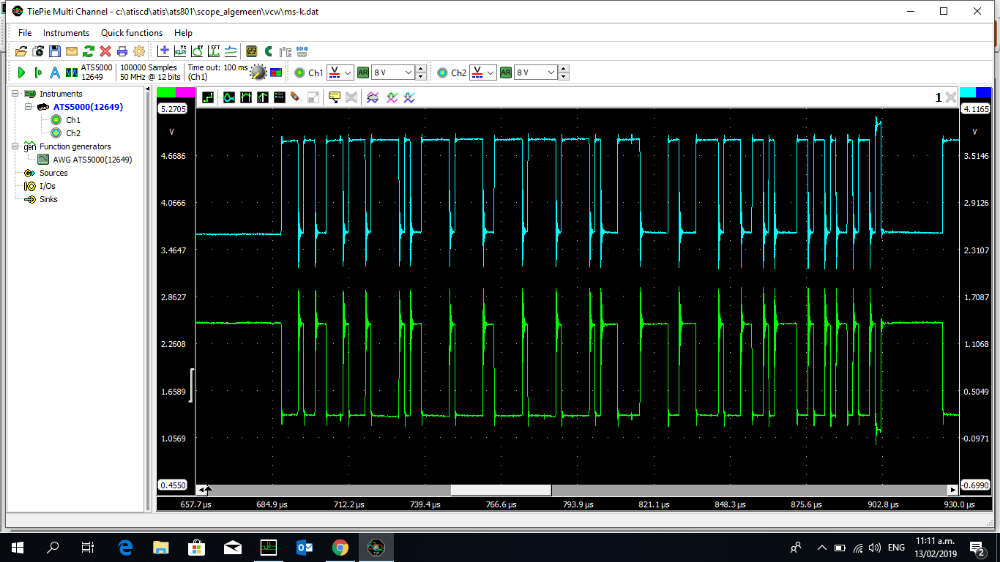Viewport: 1000px width, 562px height.
Task: Click the open folder icon in toolbar
Action: pyautogui.click(x=21, y=51)
